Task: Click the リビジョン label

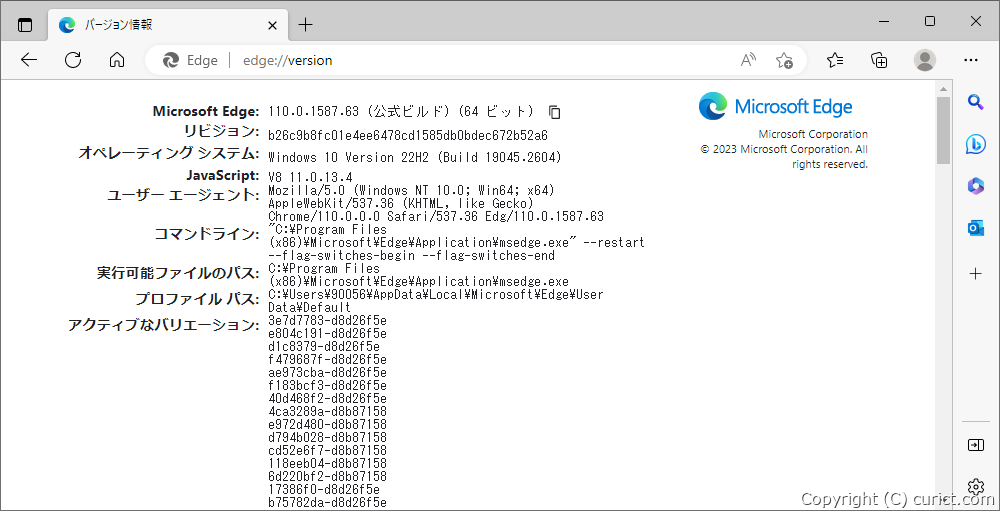Action: click(221, 132)
